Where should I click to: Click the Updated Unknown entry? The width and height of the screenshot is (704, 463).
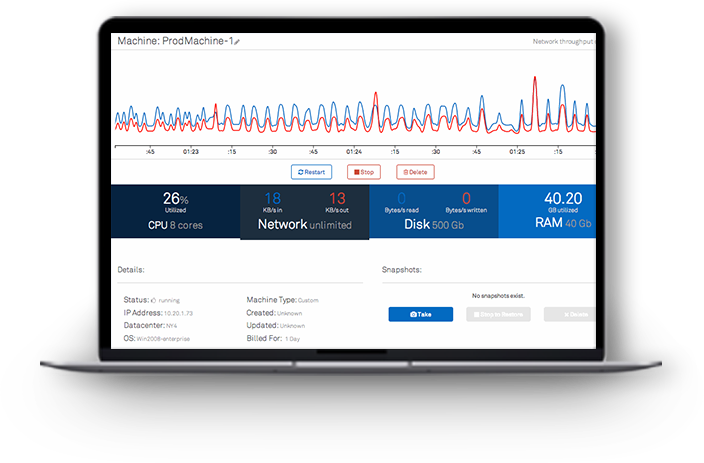276,325
